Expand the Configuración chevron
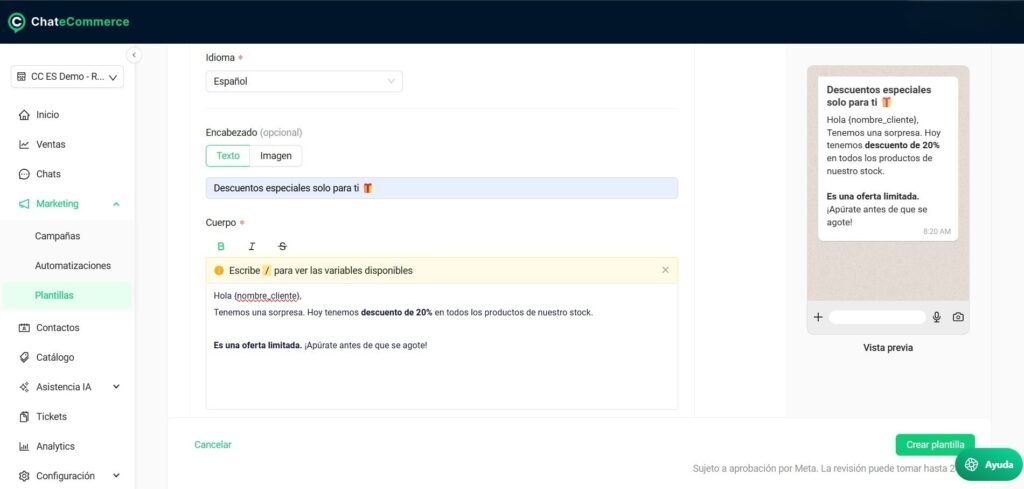The width and height of the screenshot is (1024, 489). tap(116, 476)
